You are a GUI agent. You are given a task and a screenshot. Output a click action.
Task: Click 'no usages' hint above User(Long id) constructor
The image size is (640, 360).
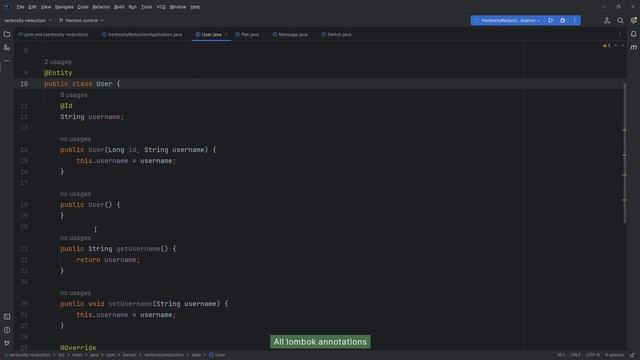tap(76, 139)
